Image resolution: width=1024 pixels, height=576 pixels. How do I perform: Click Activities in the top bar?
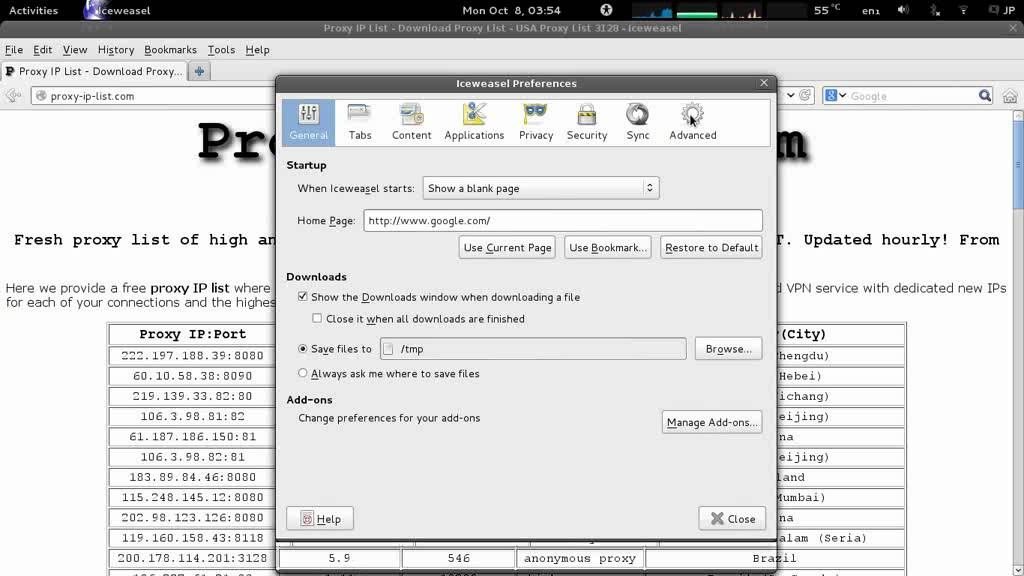(x=33, y=10)
